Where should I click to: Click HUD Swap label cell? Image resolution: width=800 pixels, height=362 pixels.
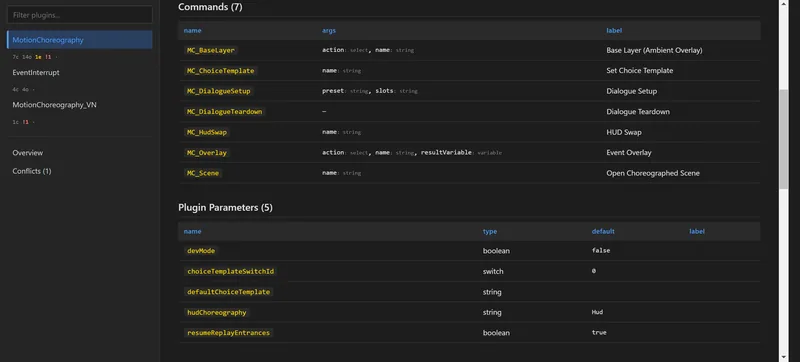pyautogui.click(x=623, y=132)
